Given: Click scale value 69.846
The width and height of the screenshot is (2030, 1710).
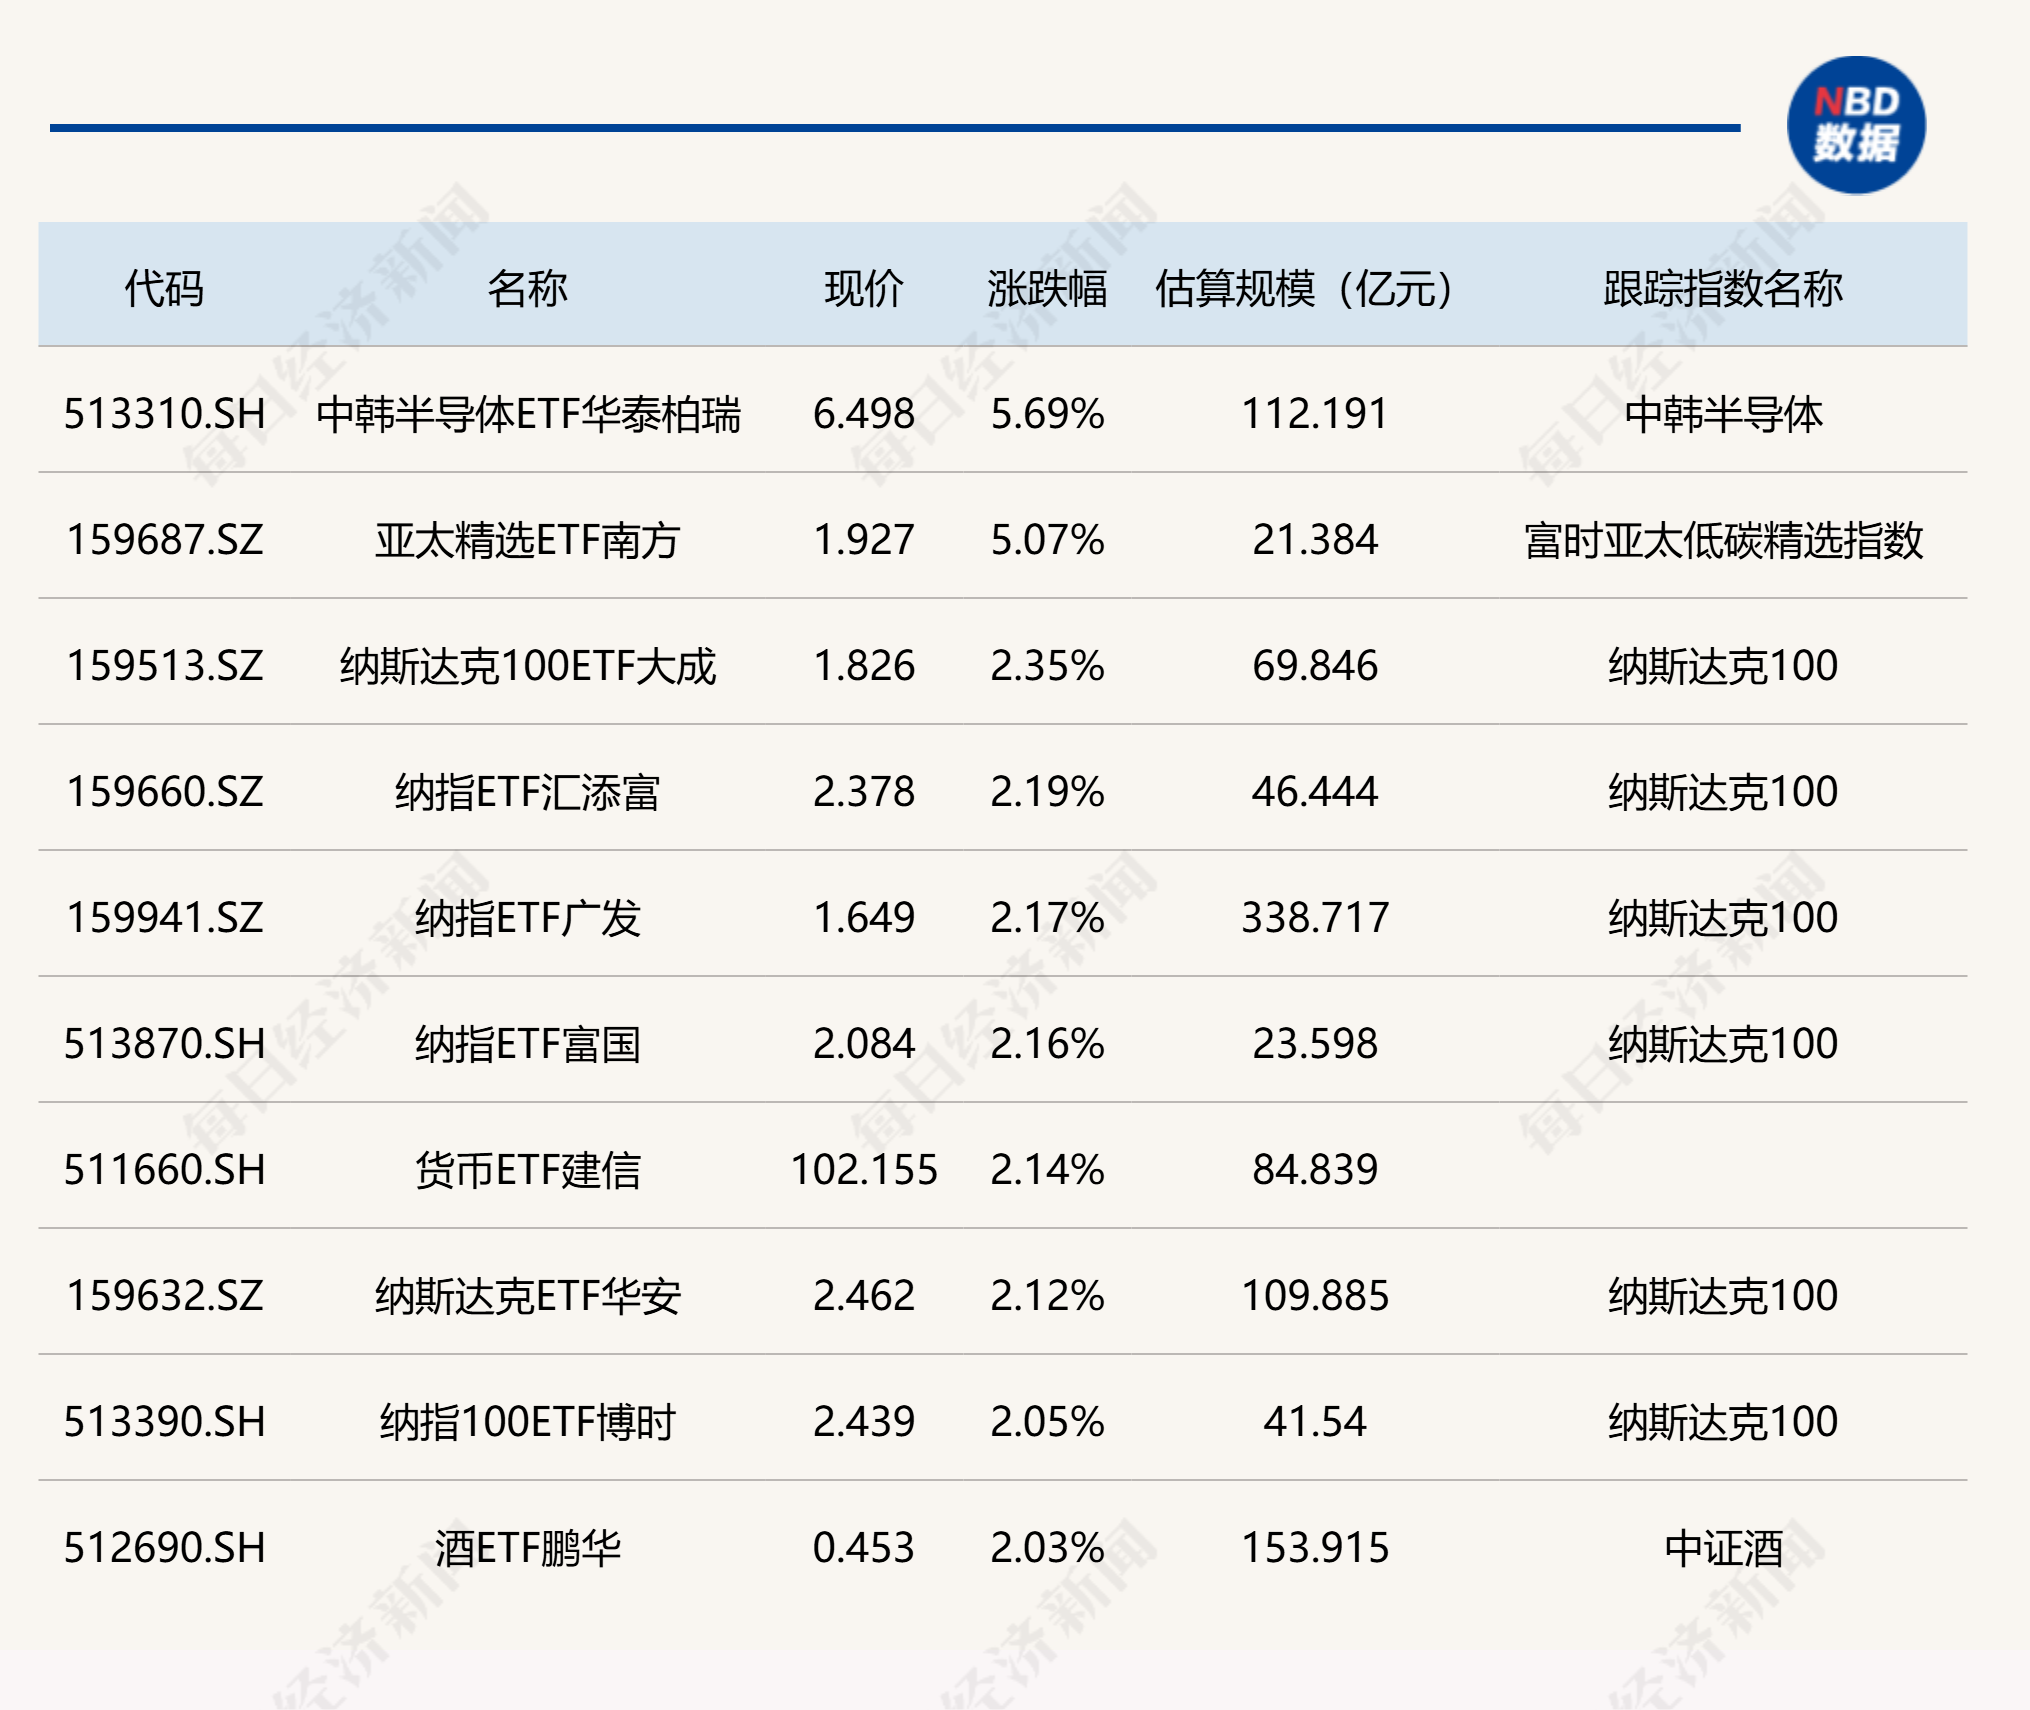Looking at the screenshot, I should coord(1315,666).
